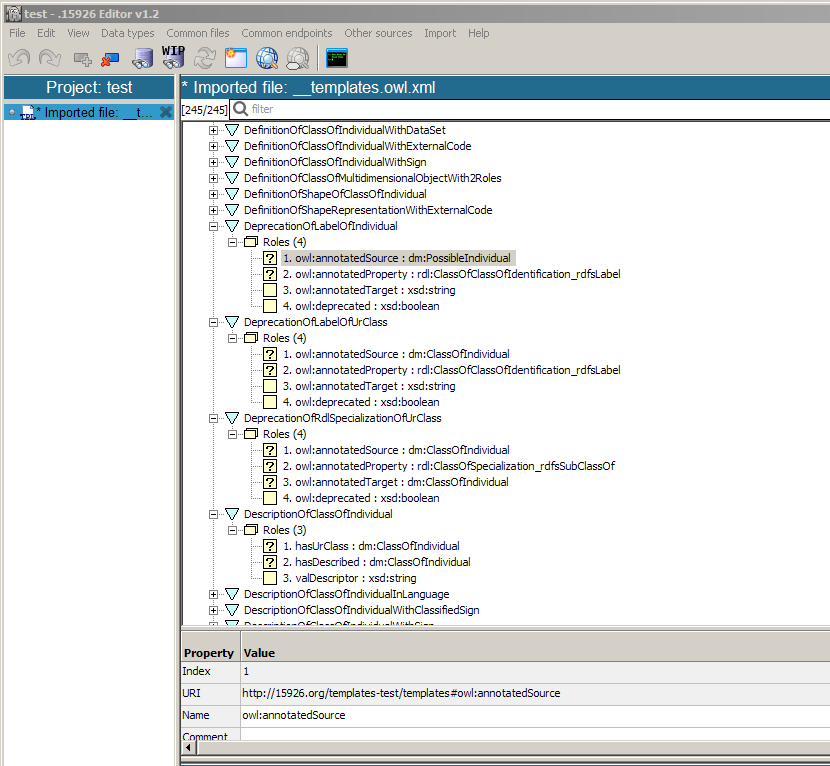Collapse Roles (3) under DescriptionOfClassOfIndividual
This screenshot has height=766, width=830.
coord(234,530)
